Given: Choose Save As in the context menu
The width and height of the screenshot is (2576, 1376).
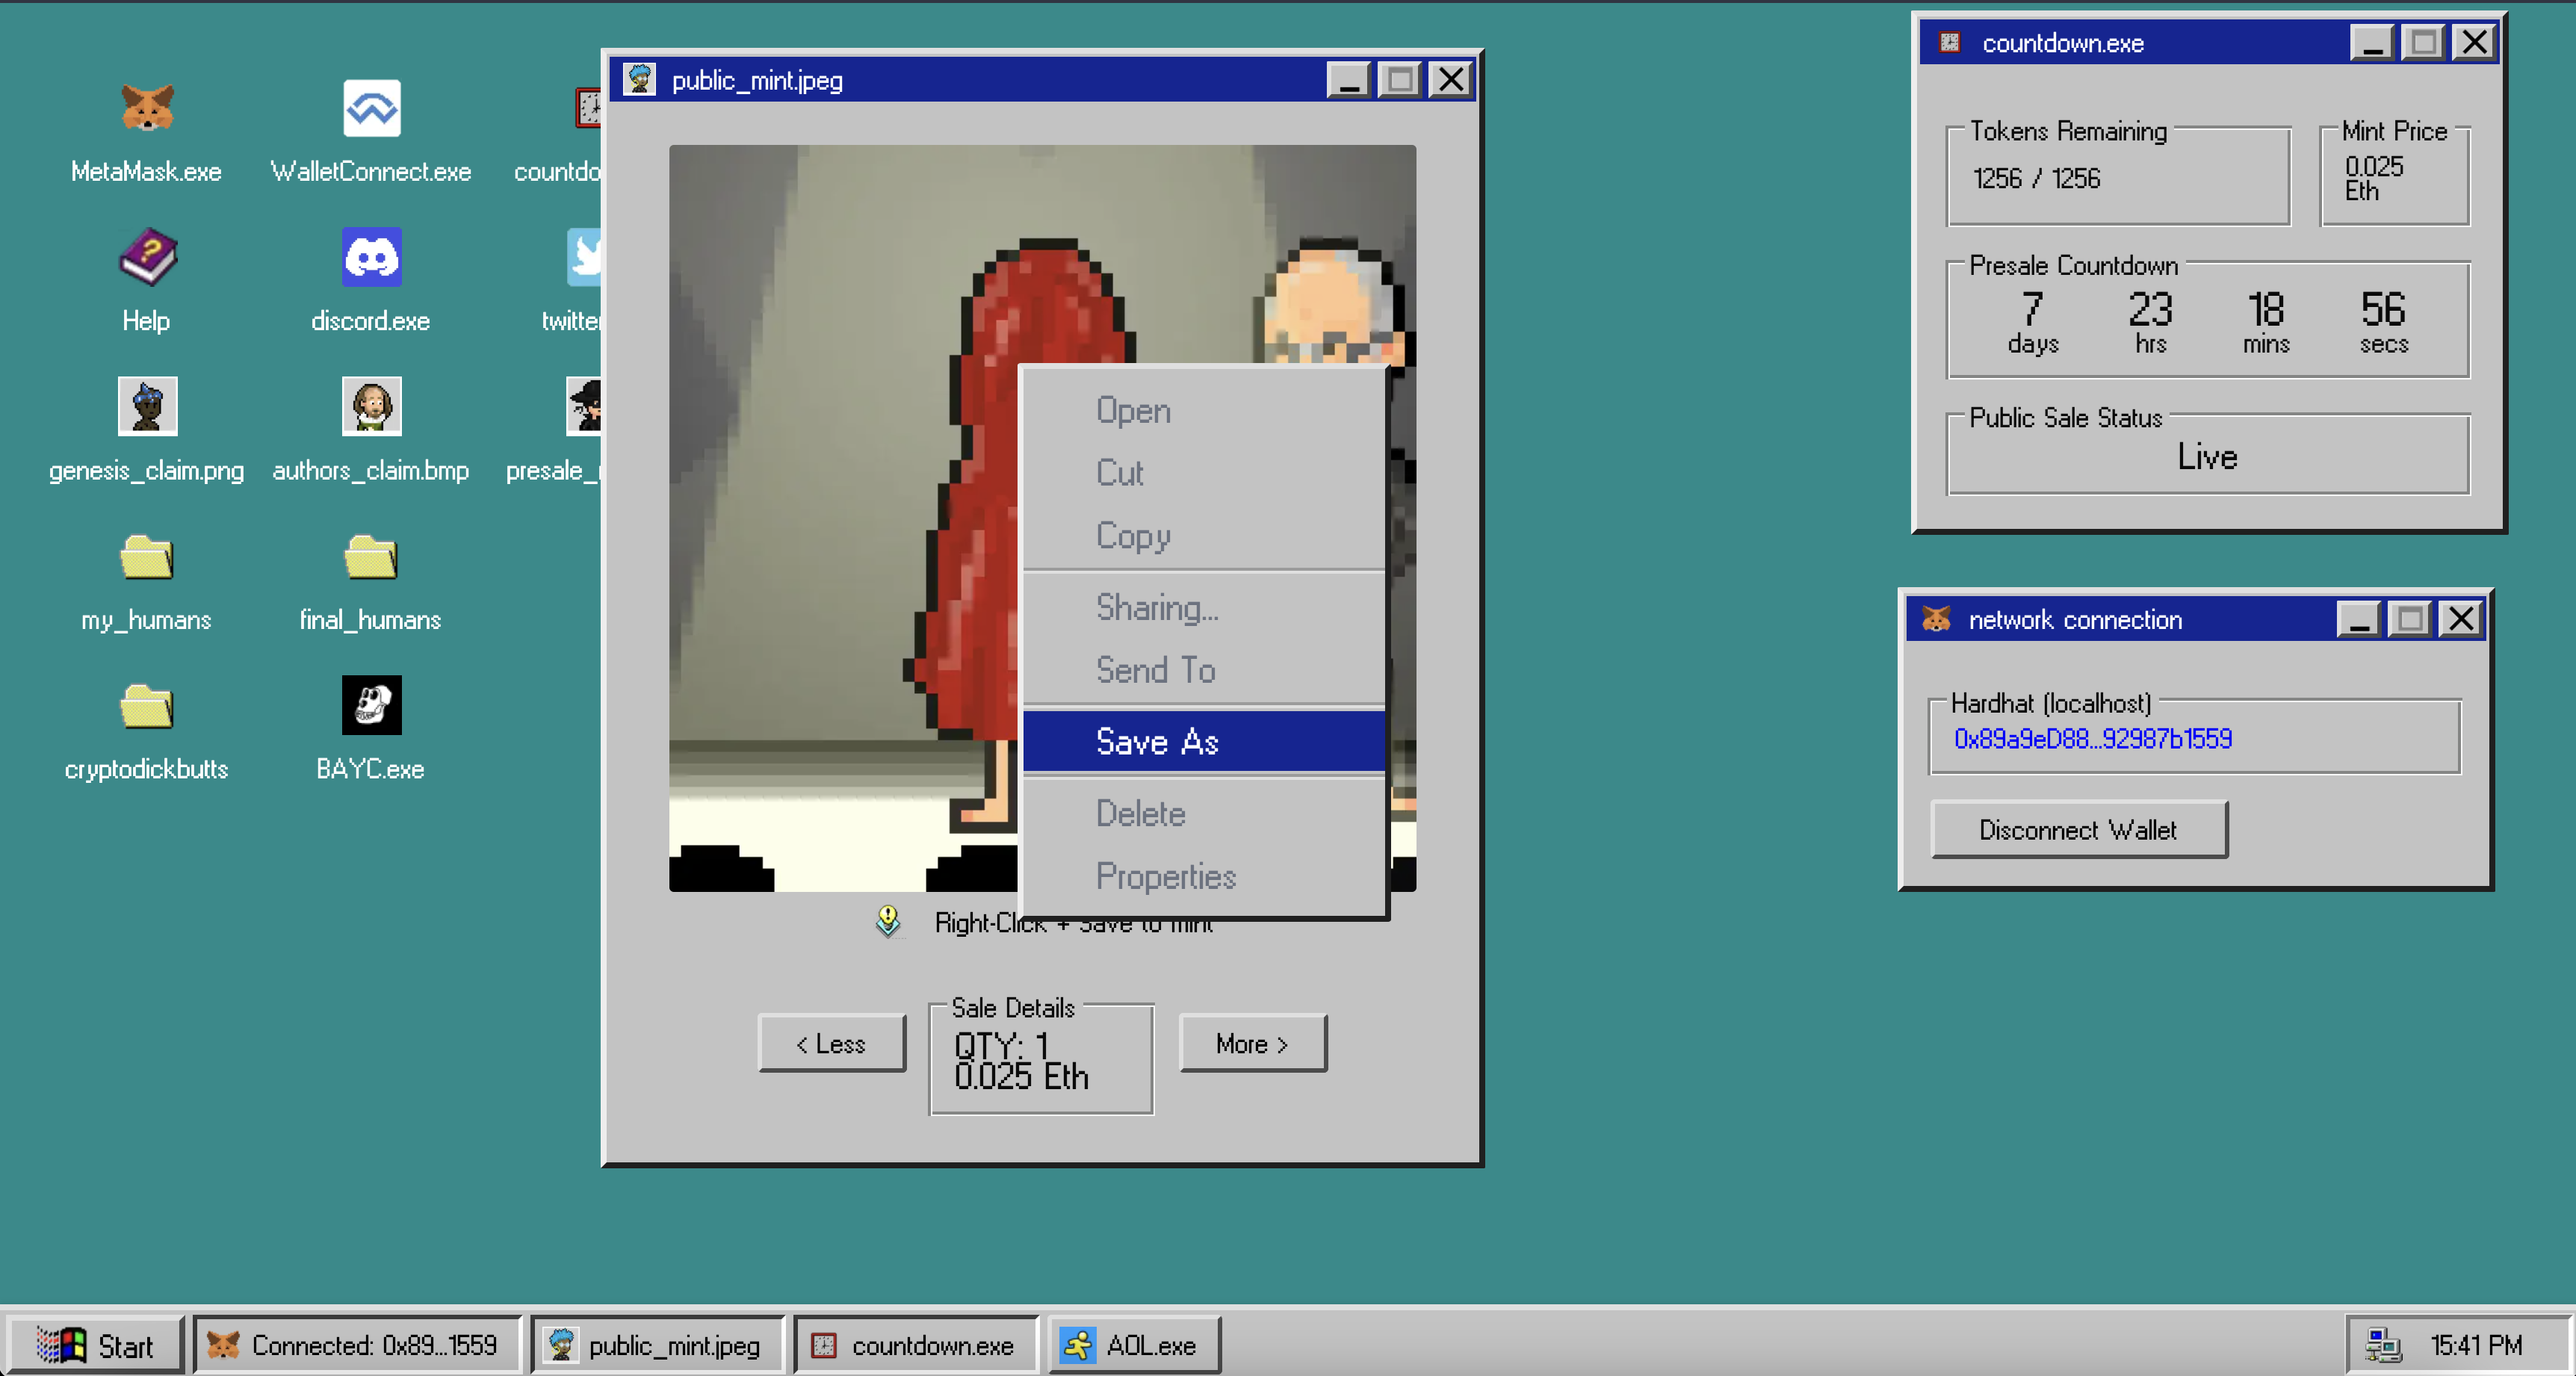Looking at the screenshot, I should click(1157, 742).
